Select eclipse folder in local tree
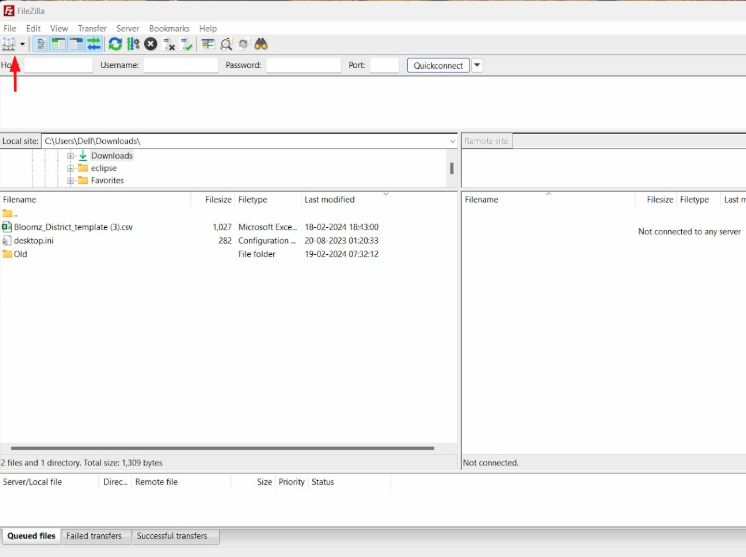Screen dimensions: 746x557 (104, 168)
